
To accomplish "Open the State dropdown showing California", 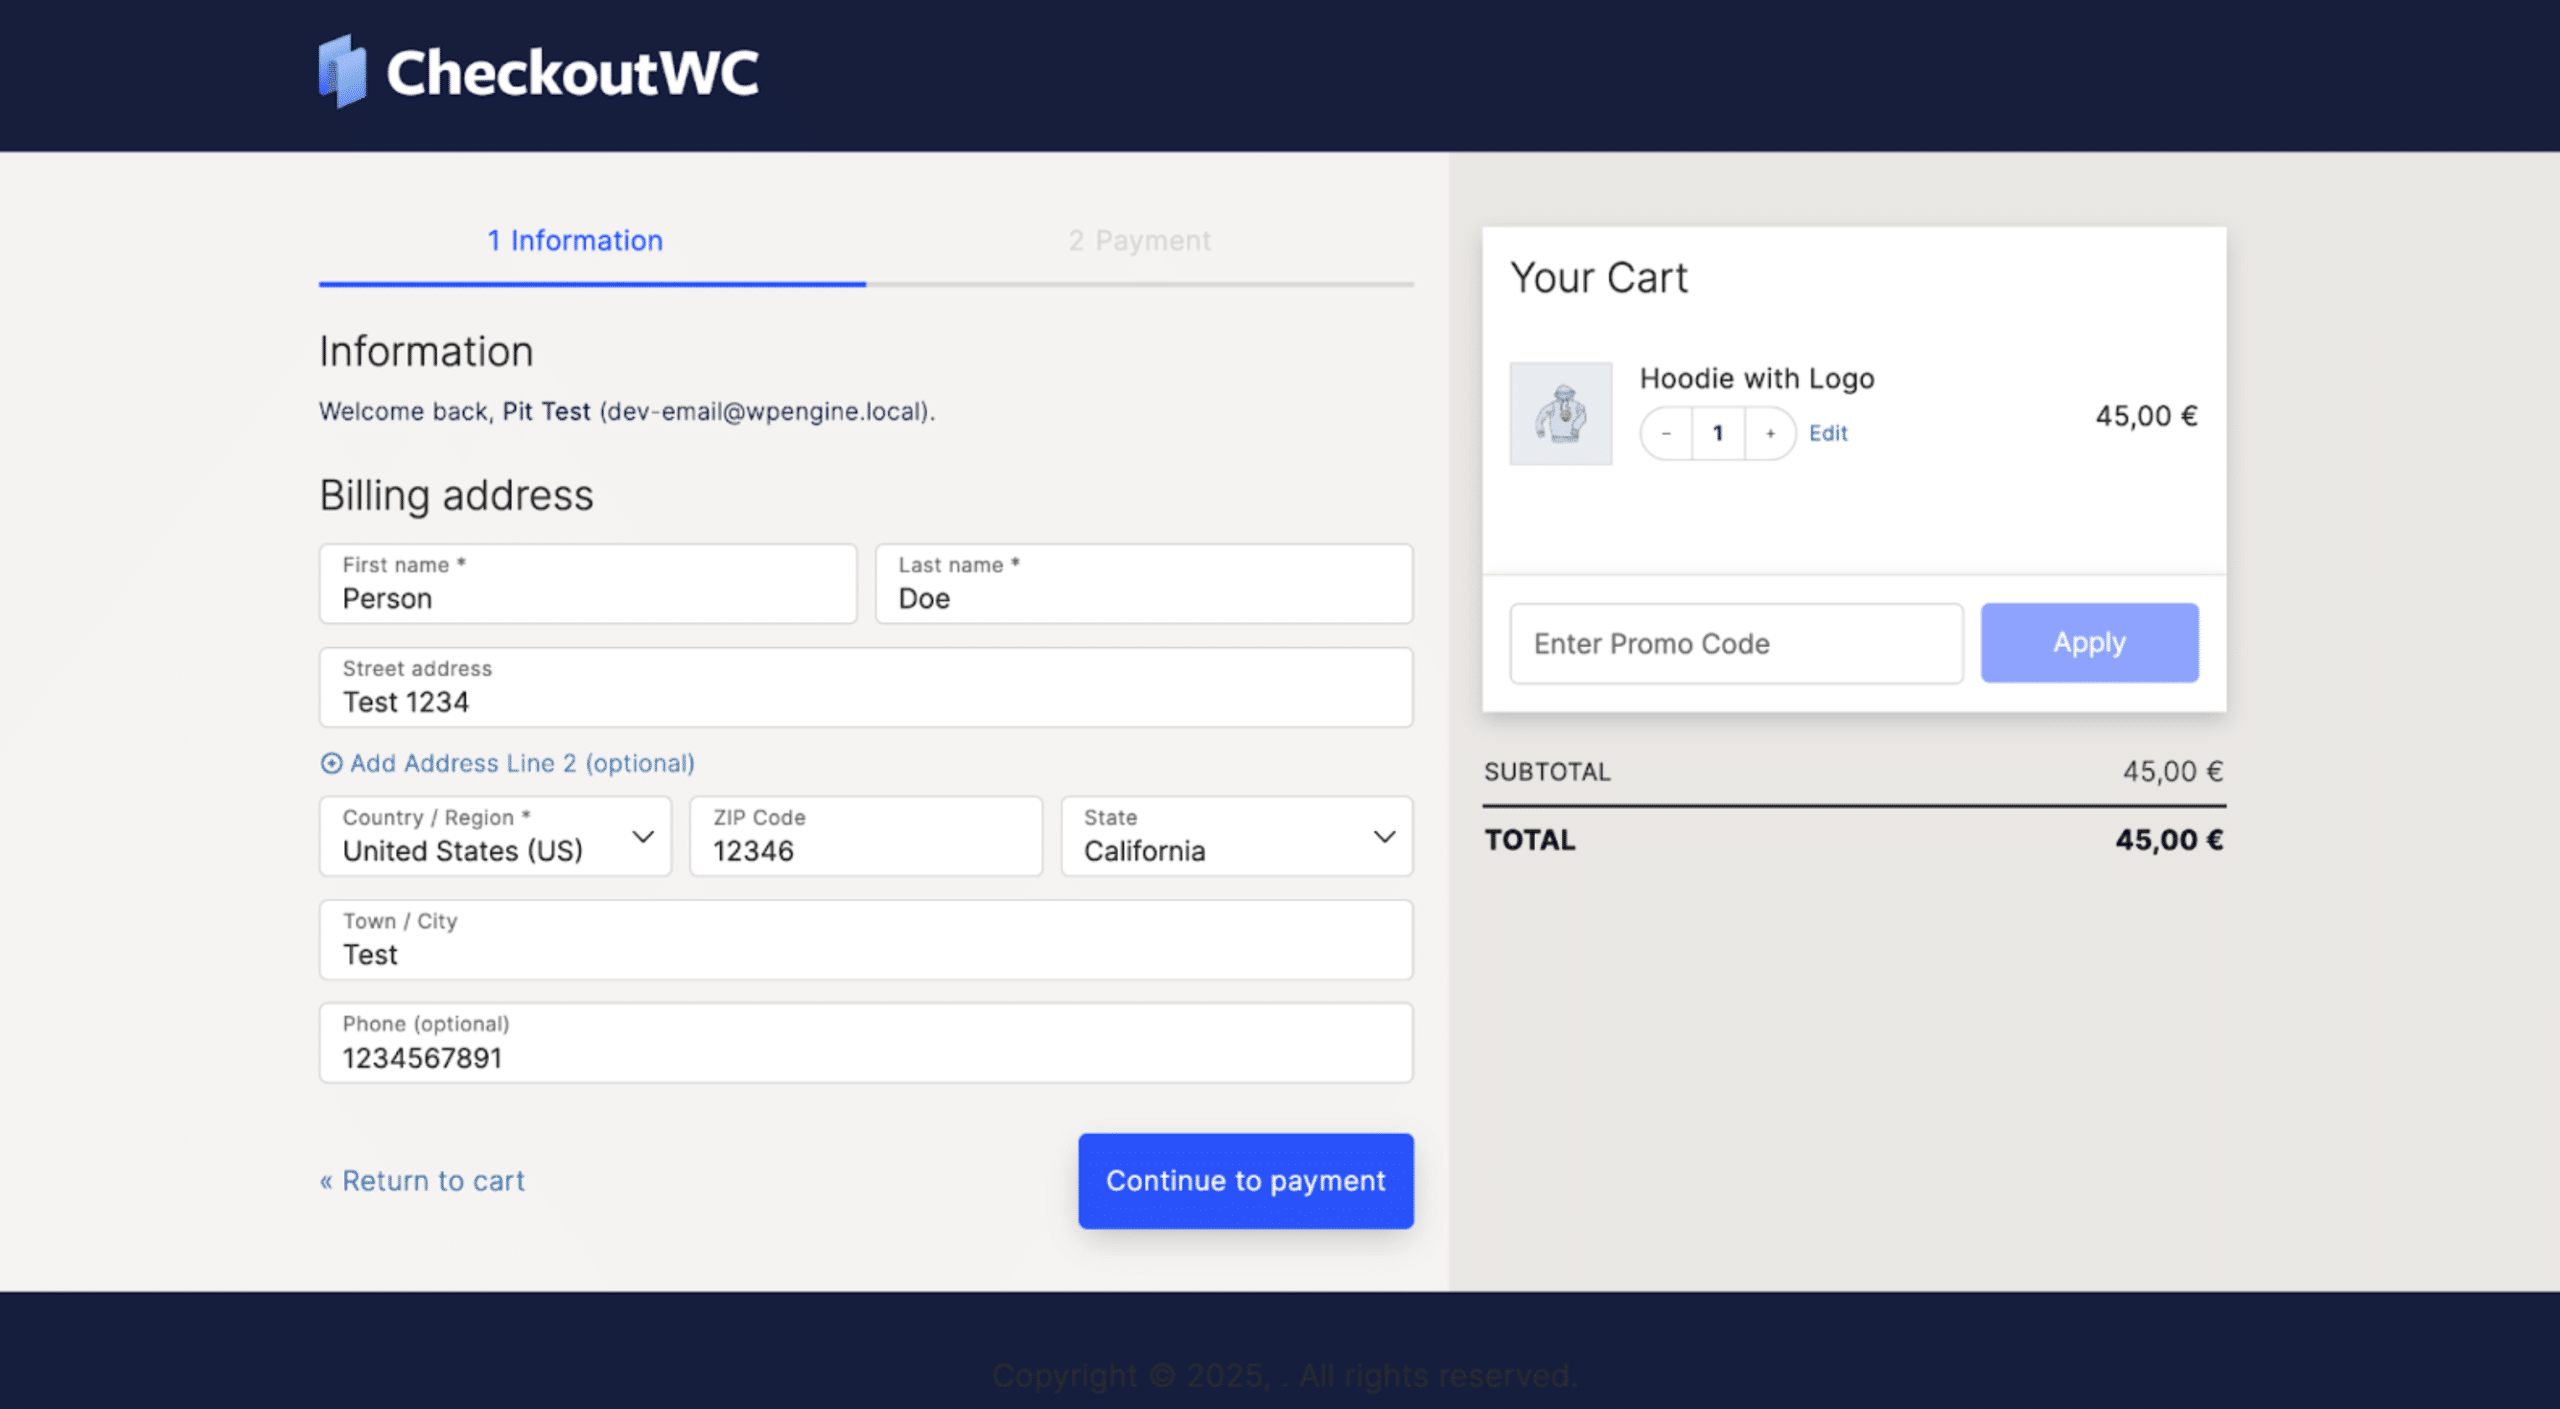I will click(1236, 836).
